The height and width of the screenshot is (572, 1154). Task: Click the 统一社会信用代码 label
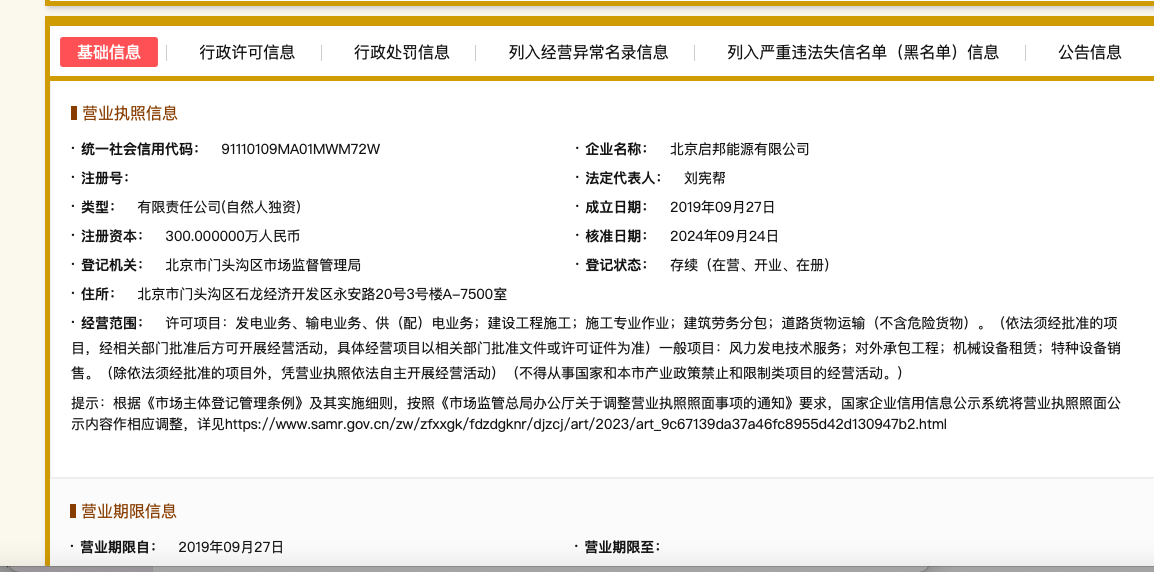coord(140,149)
